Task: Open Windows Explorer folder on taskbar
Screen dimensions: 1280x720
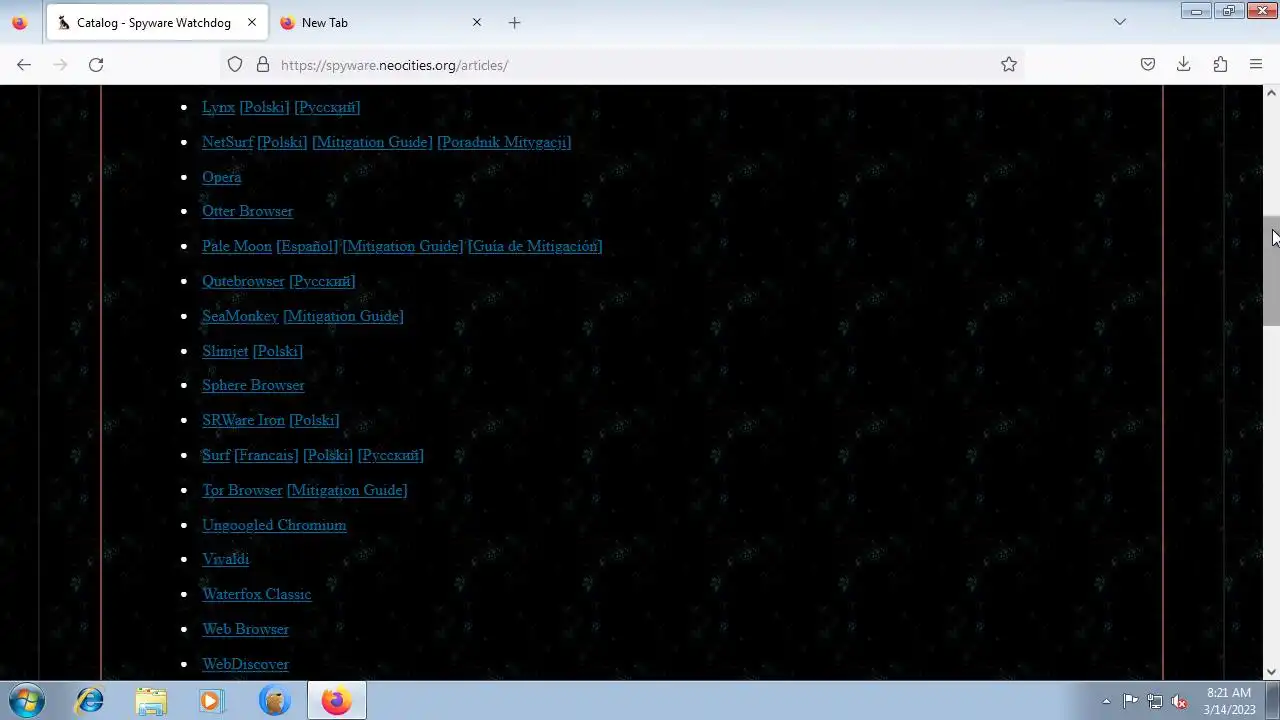Action: (x=151, y=701)
